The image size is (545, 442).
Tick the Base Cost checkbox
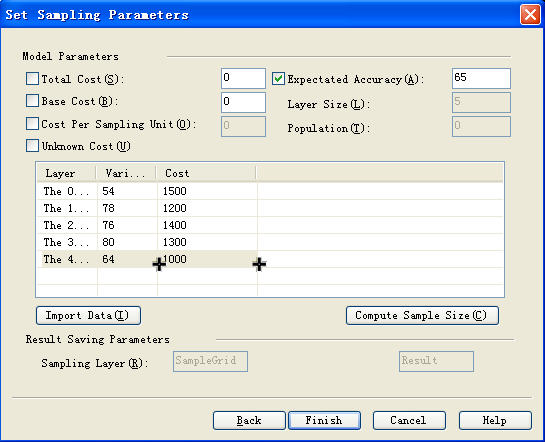32,101
